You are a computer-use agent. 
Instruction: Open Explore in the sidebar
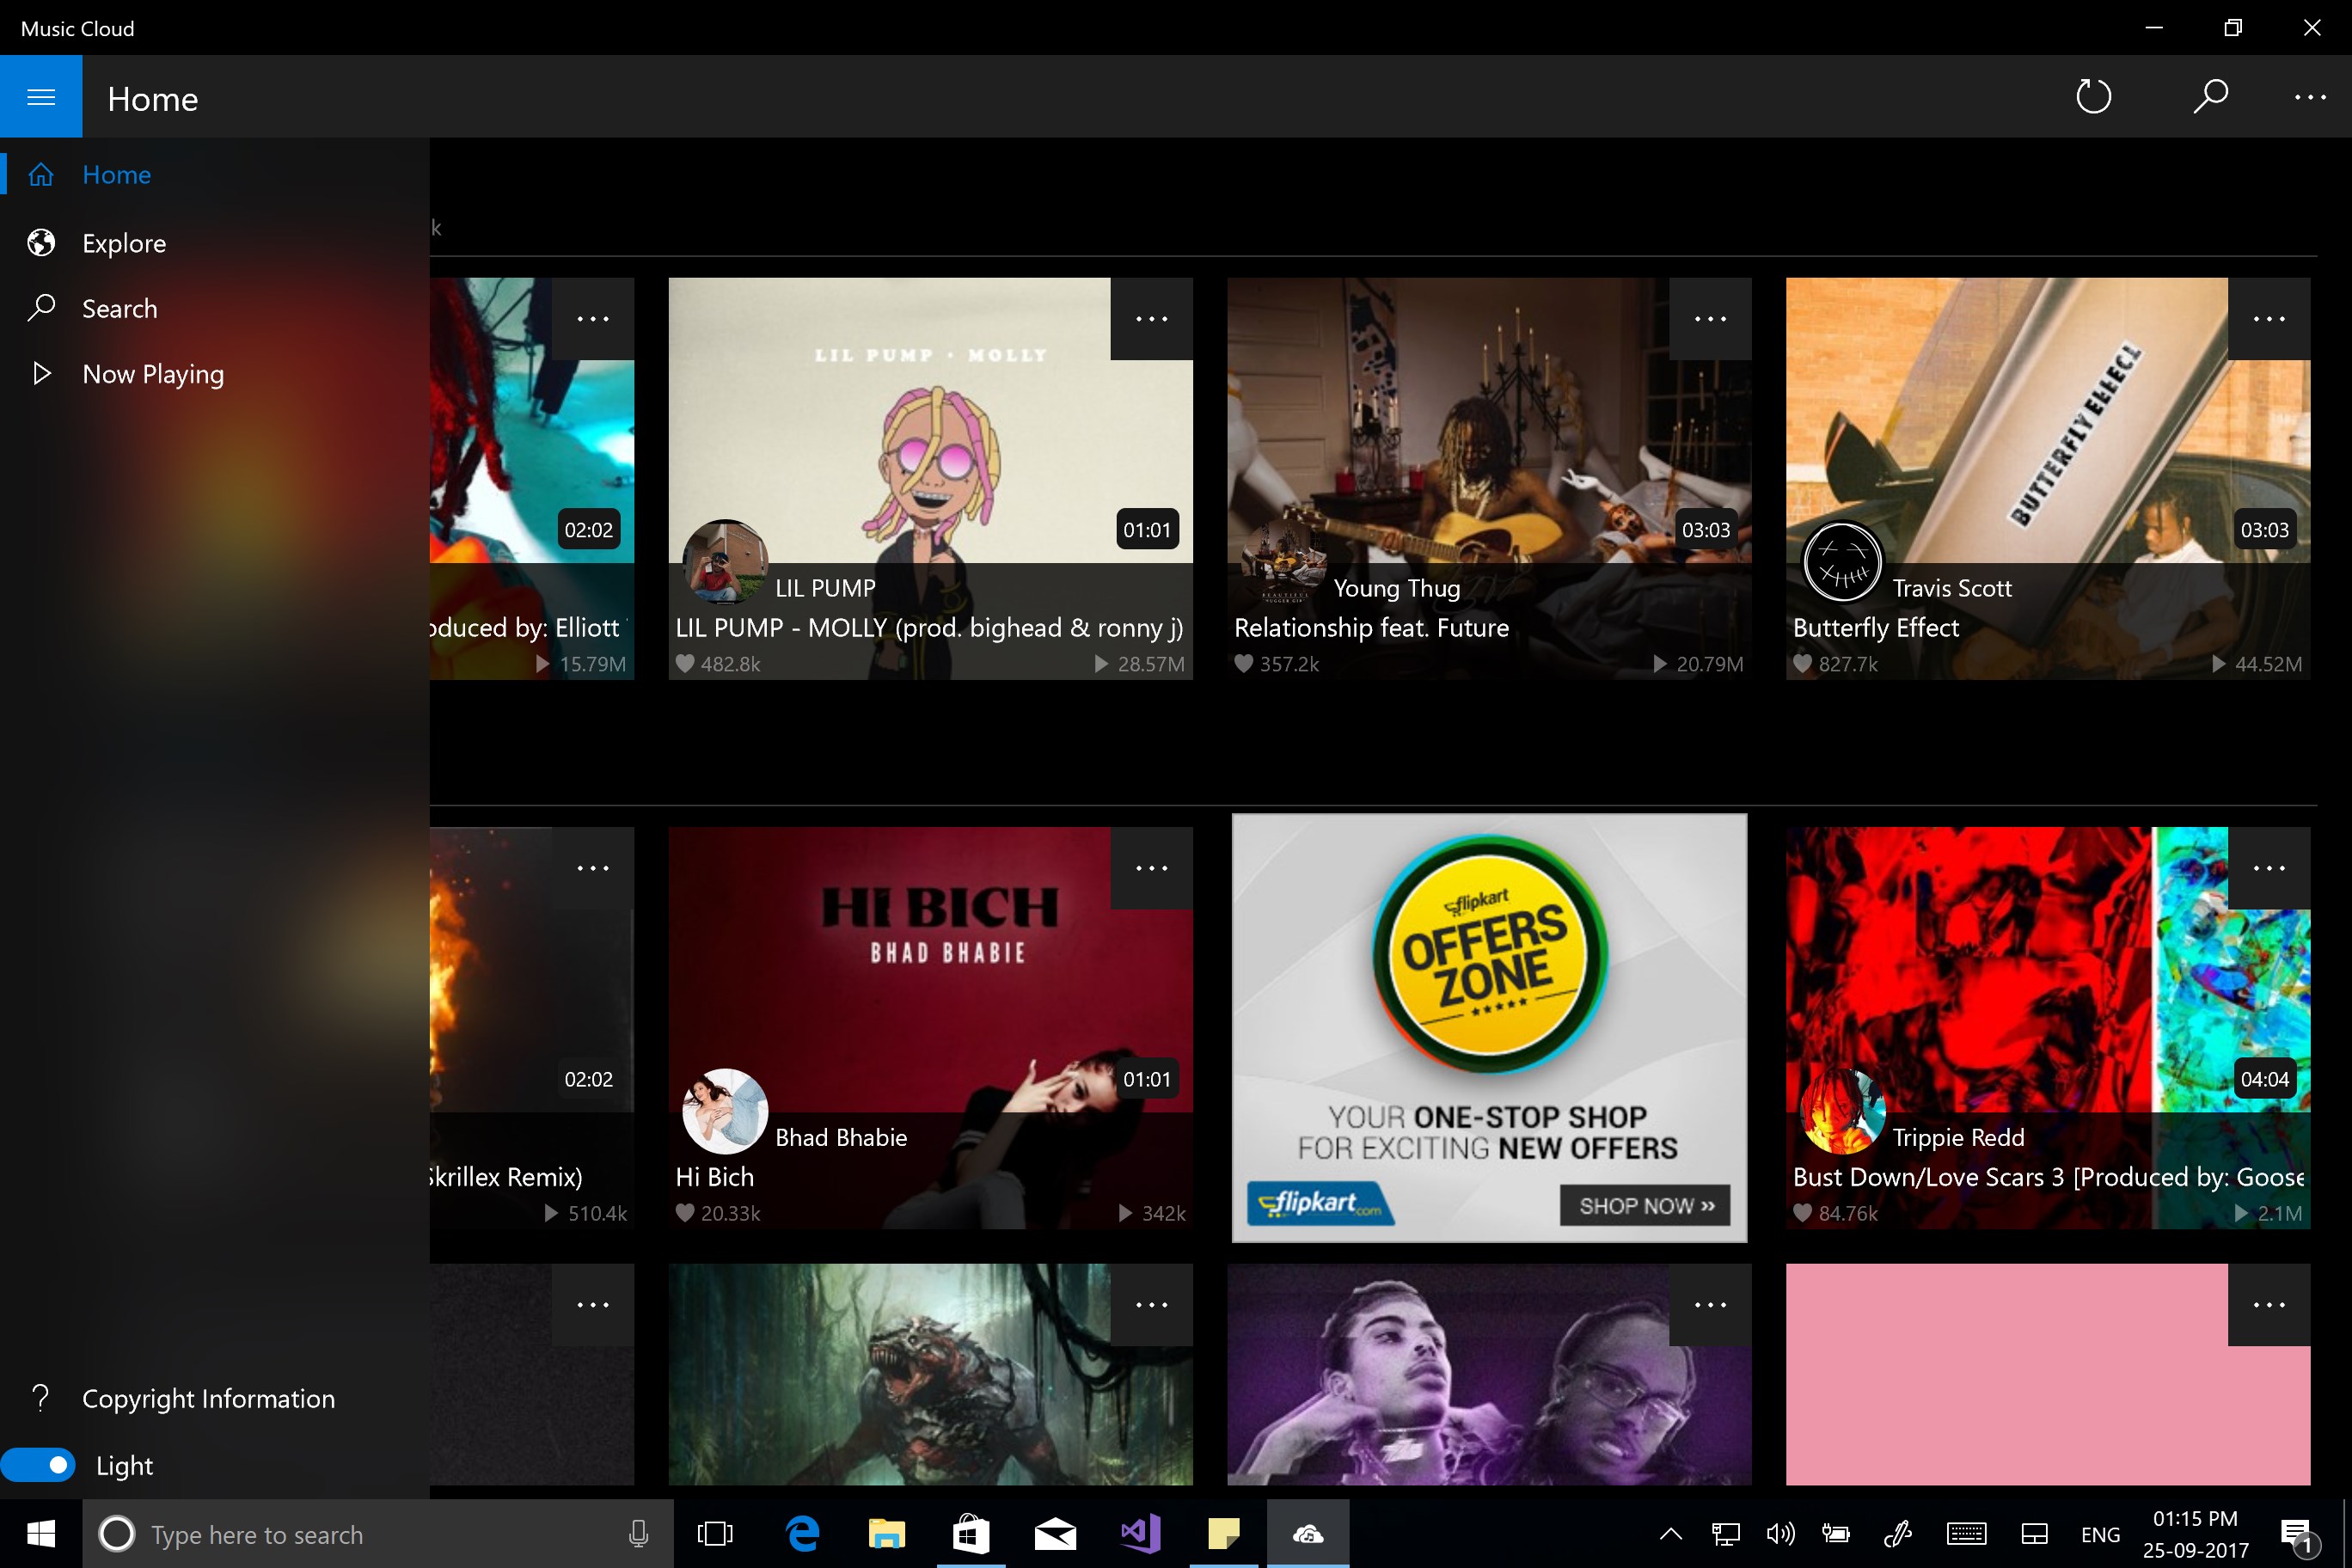tap(124, 243)
